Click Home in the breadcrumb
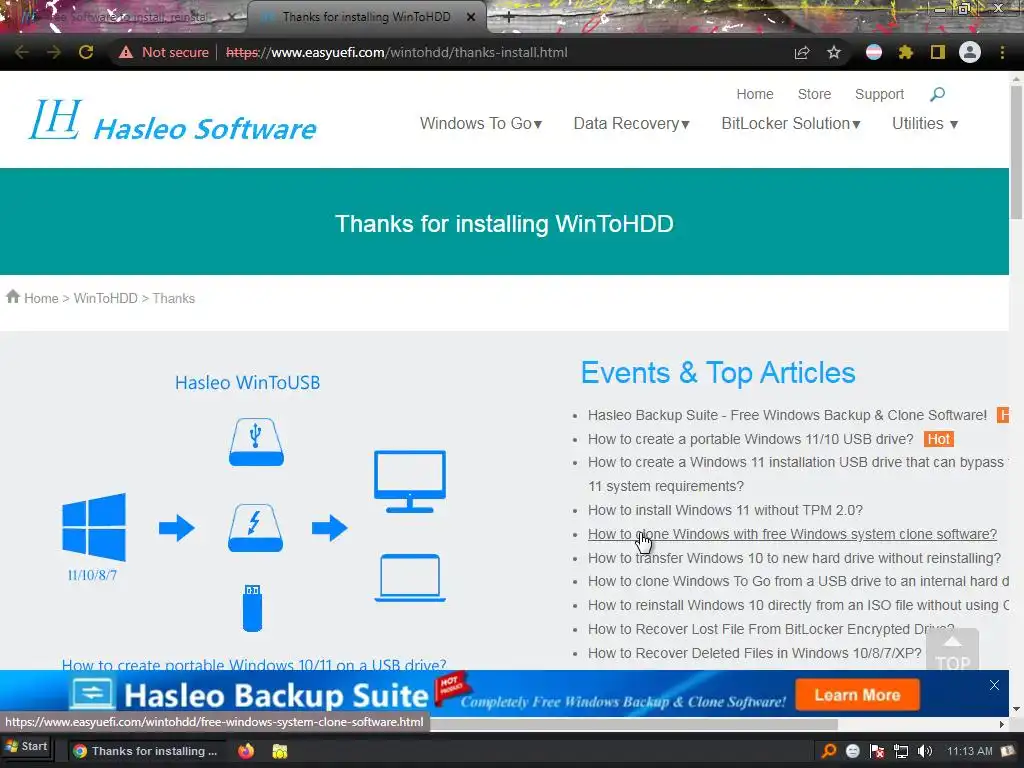This screenshot has width=1024, height=768. 41,298
